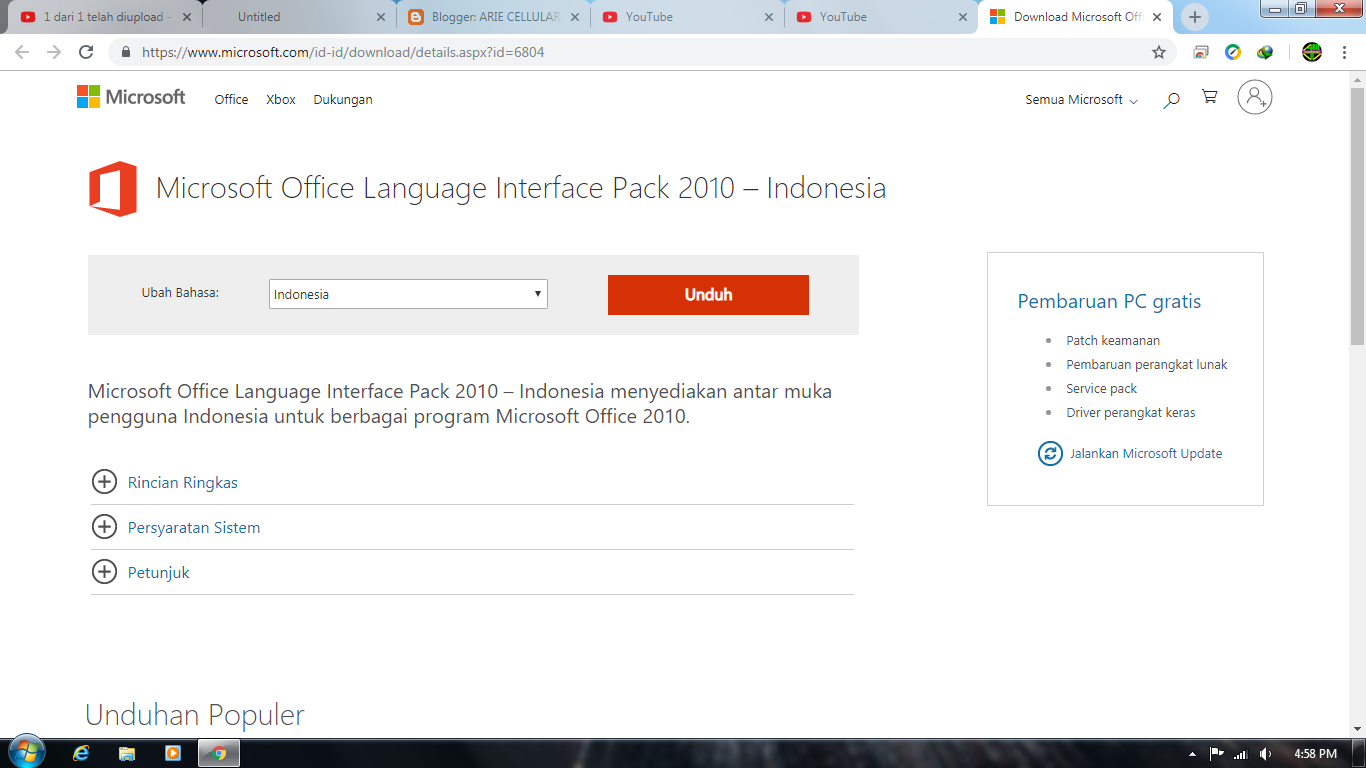Click the red Unduh download button
Viewport: 1366px width, 768px height.
(x=708, y=295)
